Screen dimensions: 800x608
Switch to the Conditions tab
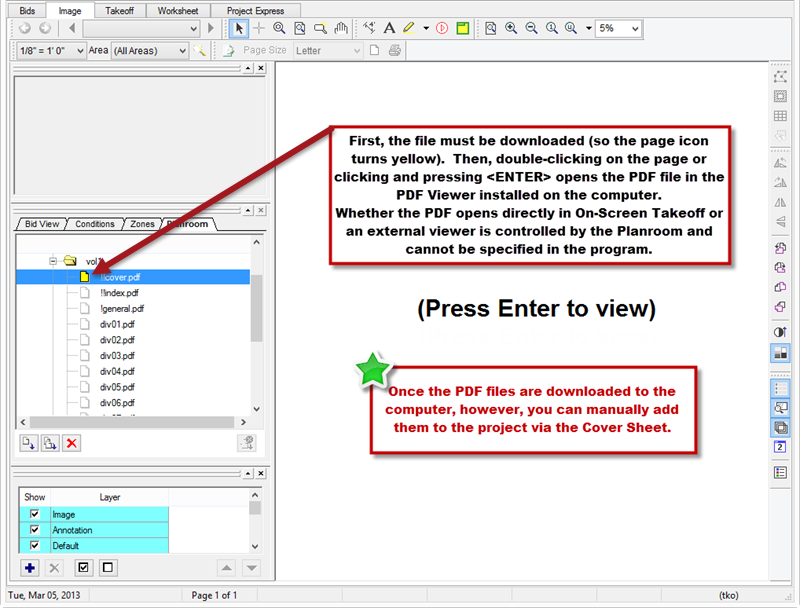[x=95, y=224]
